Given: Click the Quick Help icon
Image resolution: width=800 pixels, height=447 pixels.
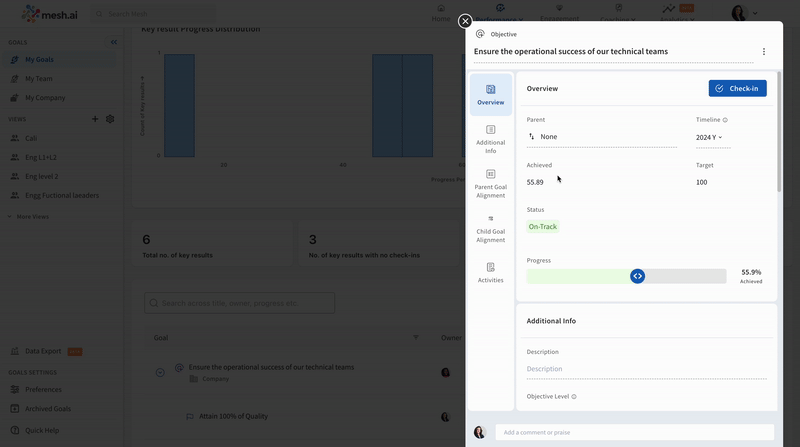Looking at the screenshot, I should coord(14,430).
